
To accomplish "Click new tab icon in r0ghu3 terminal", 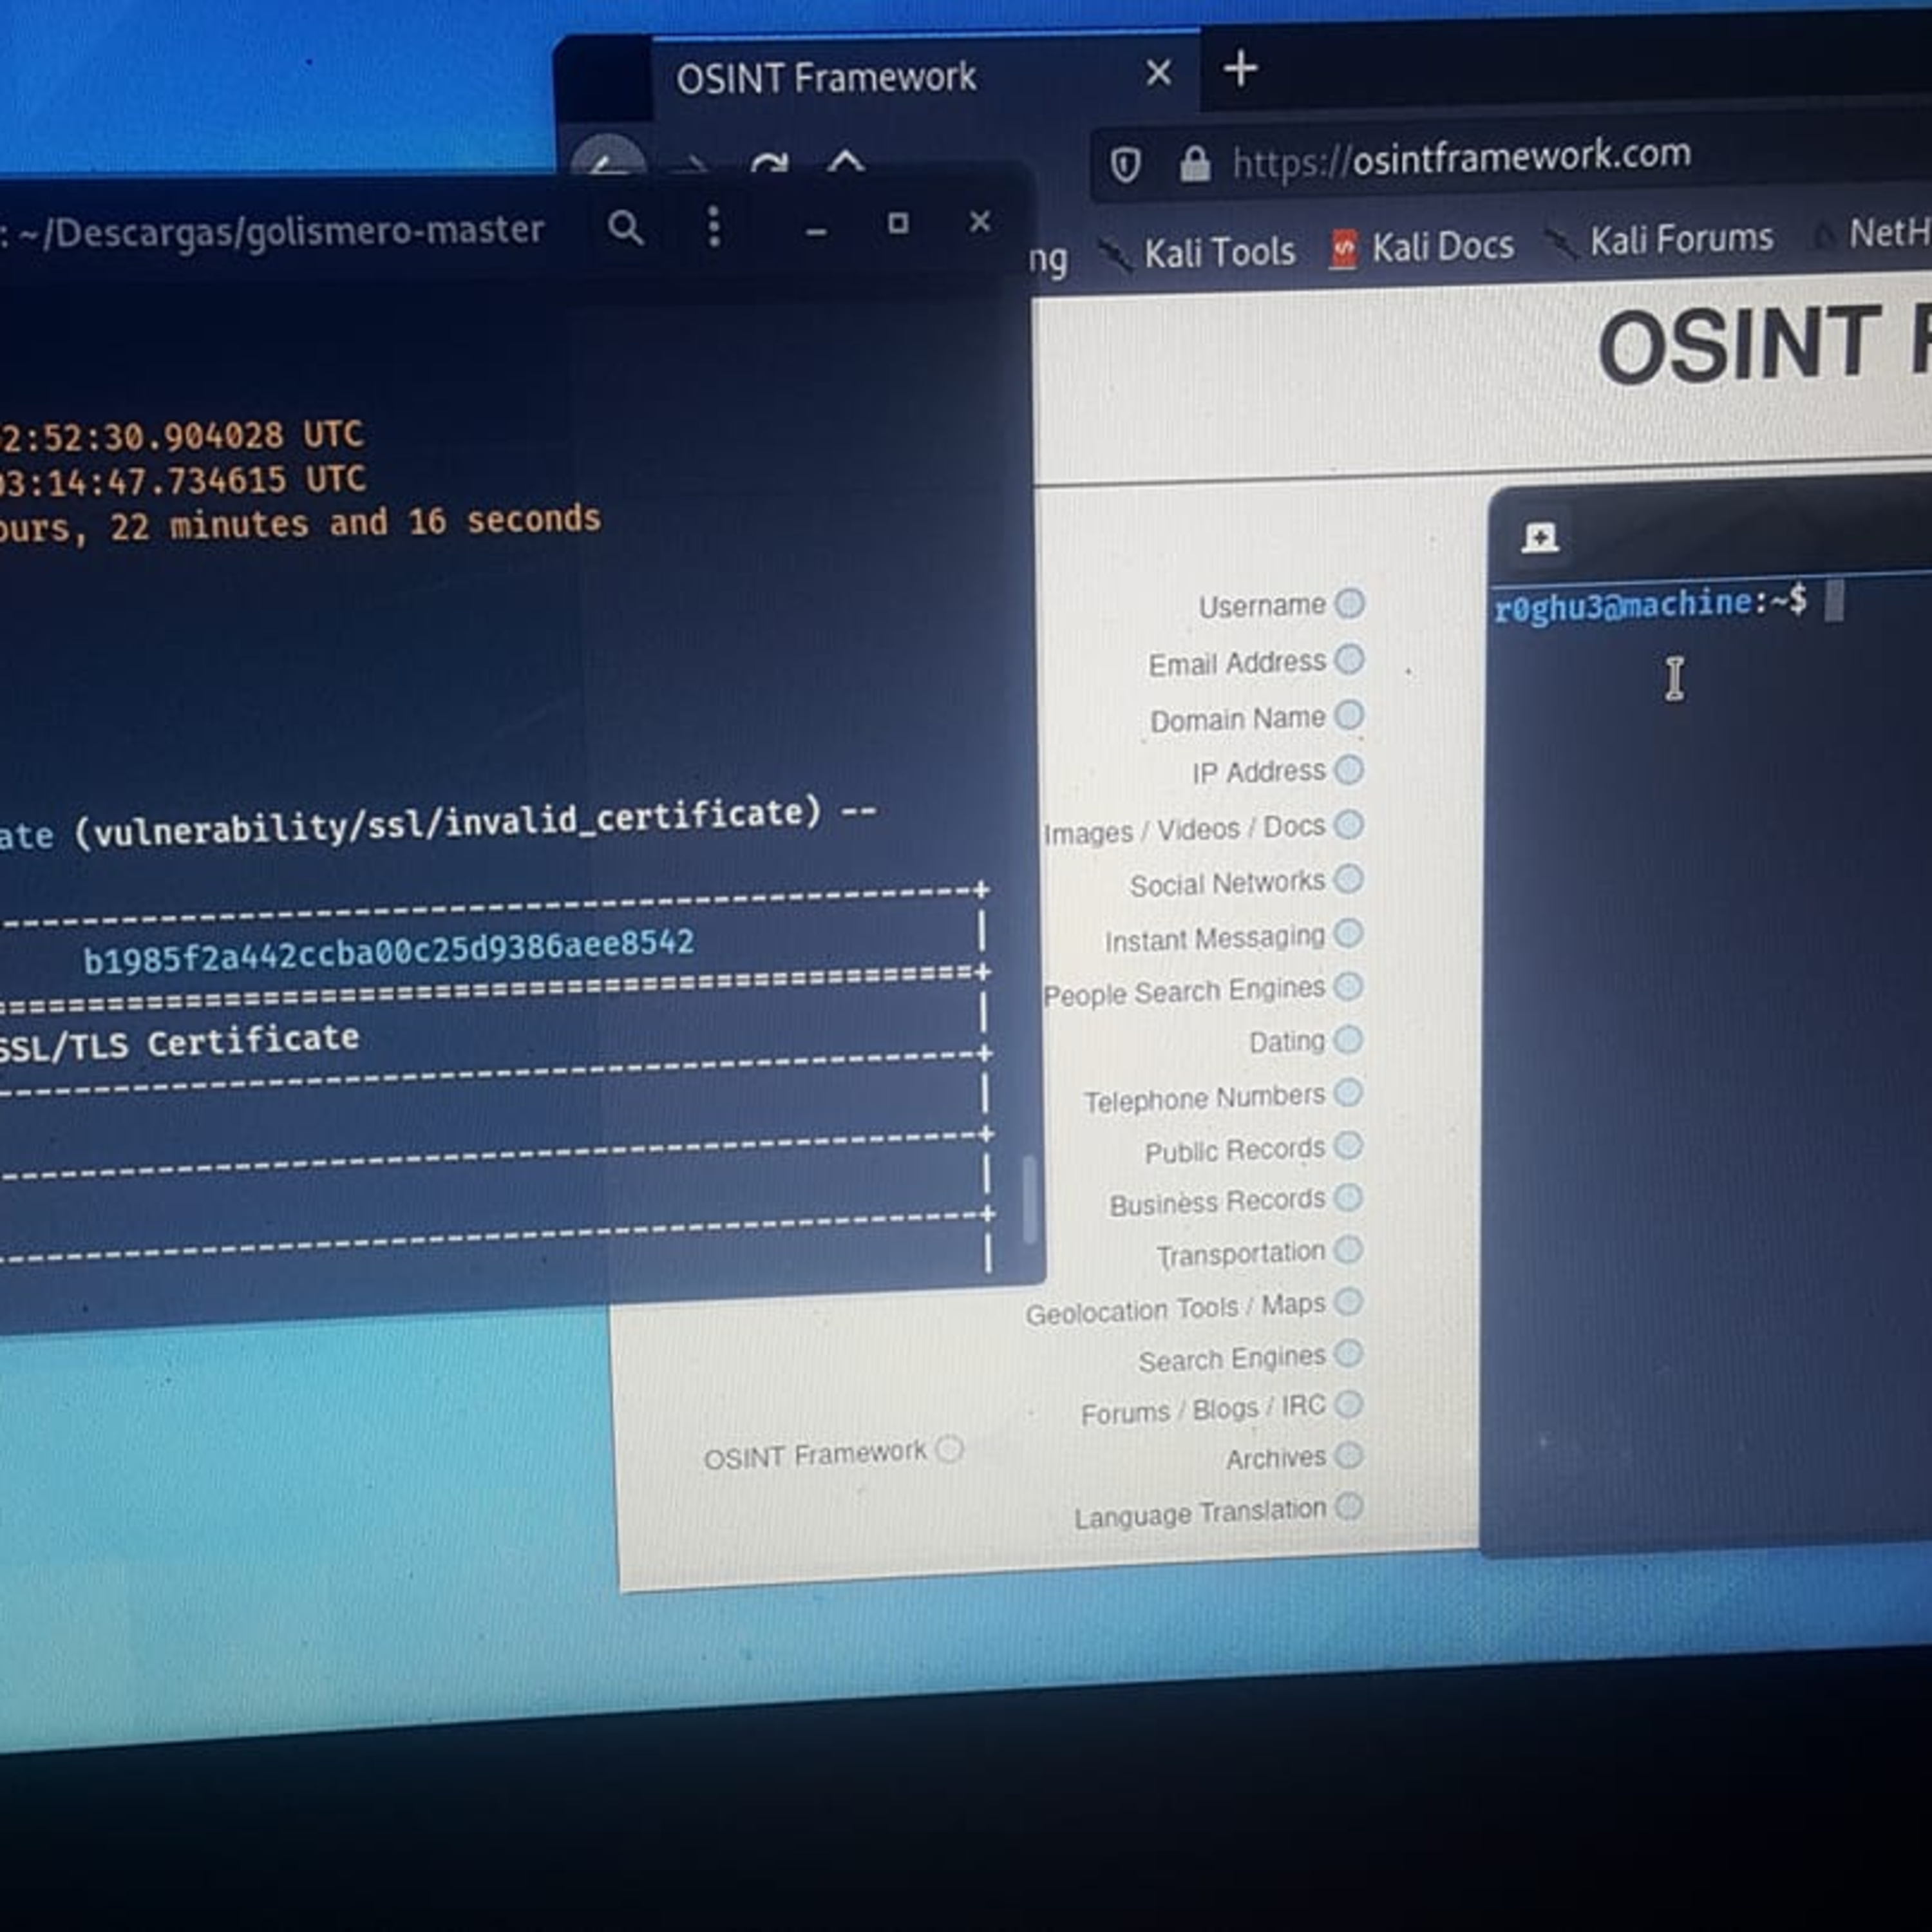I will pos(1540,538).
